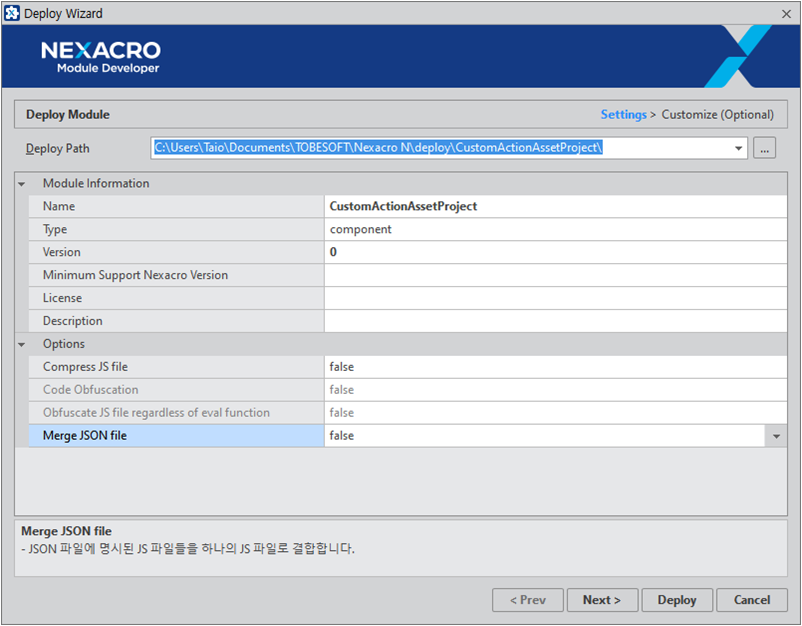Toggle the Compress JS file value

coord(555,368)
